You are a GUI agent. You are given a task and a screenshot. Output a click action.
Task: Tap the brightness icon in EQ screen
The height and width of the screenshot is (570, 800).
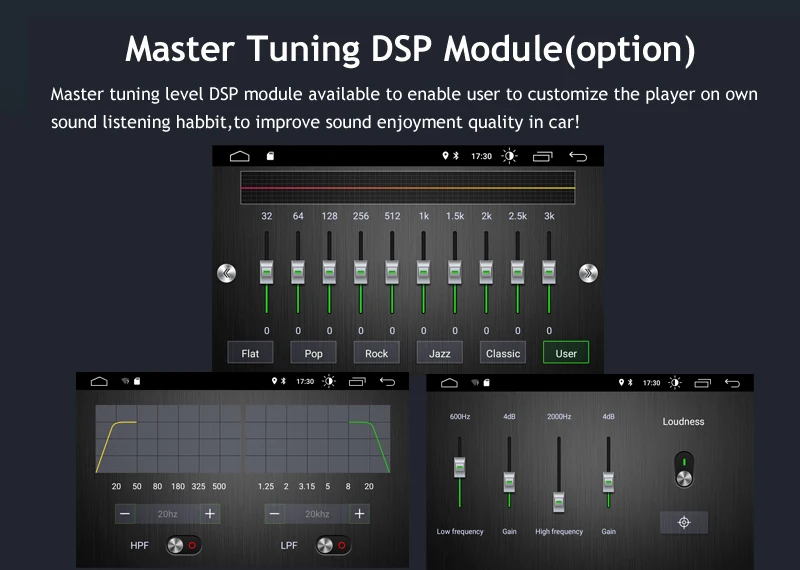(x=509, y=156)
